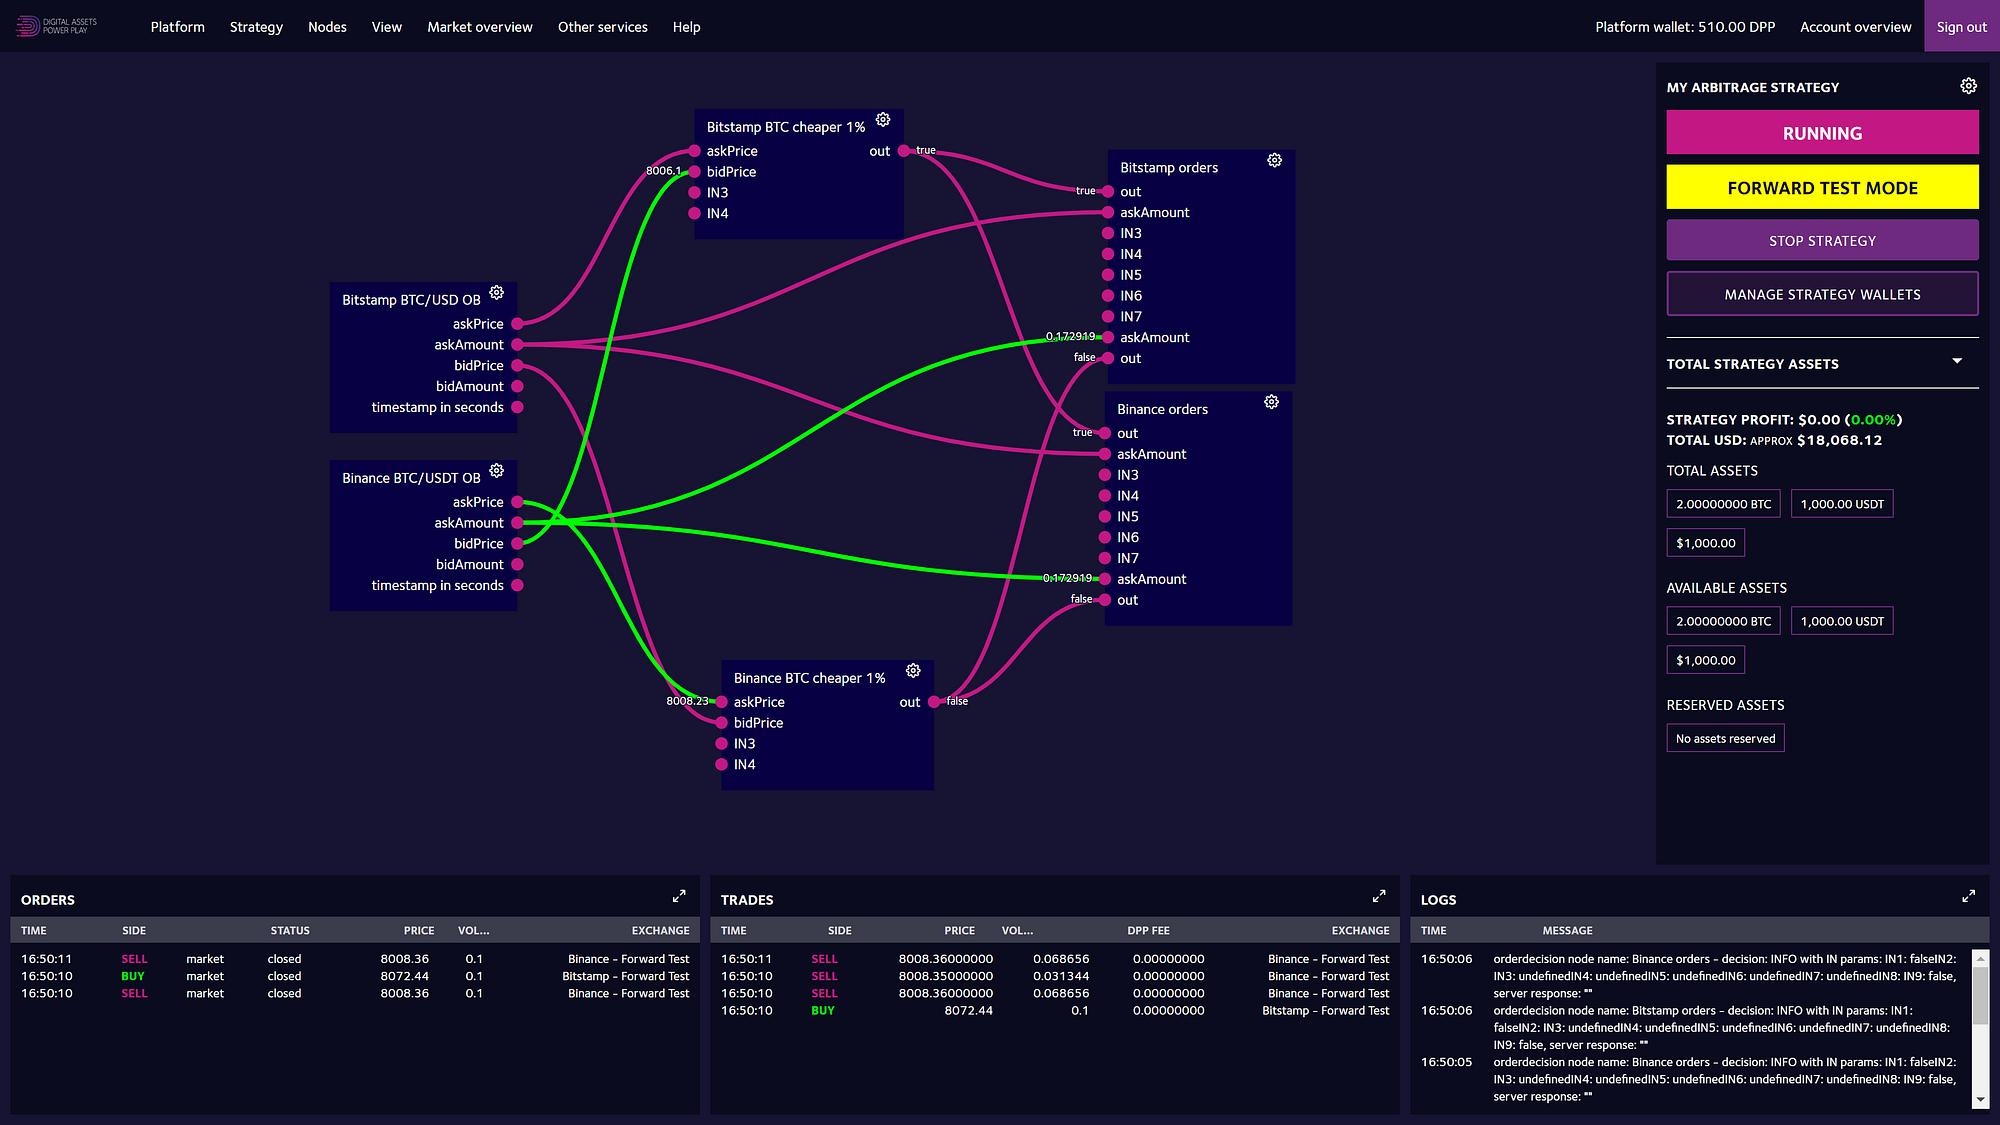Open Binance BTC/USDT OB node settings gear
The image size is (2000, 1125).
pos(496,471)
